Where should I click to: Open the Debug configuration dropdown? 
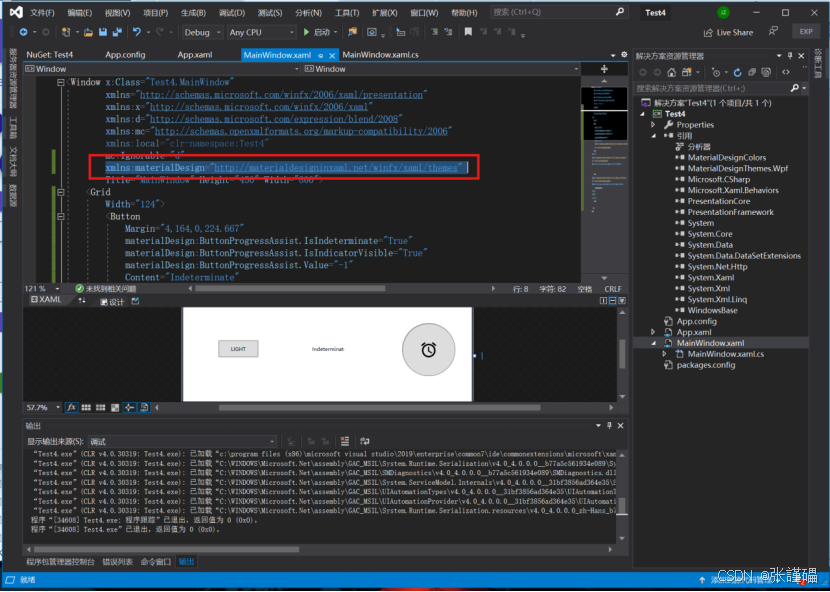(198, 31)
